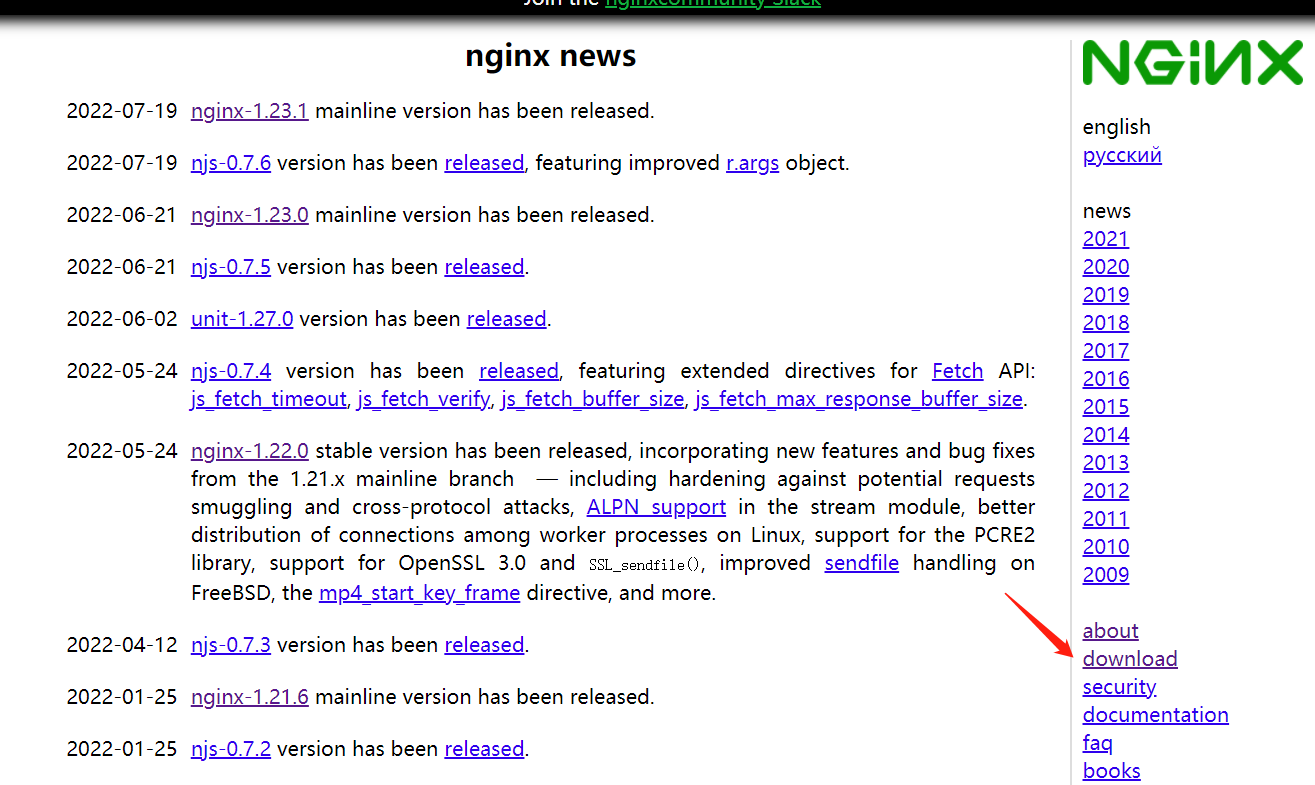Image resolution: width=1315 pixels, height=785 pixels.
Task: Open the njs-0.7.3 version link
Action: 231,645
